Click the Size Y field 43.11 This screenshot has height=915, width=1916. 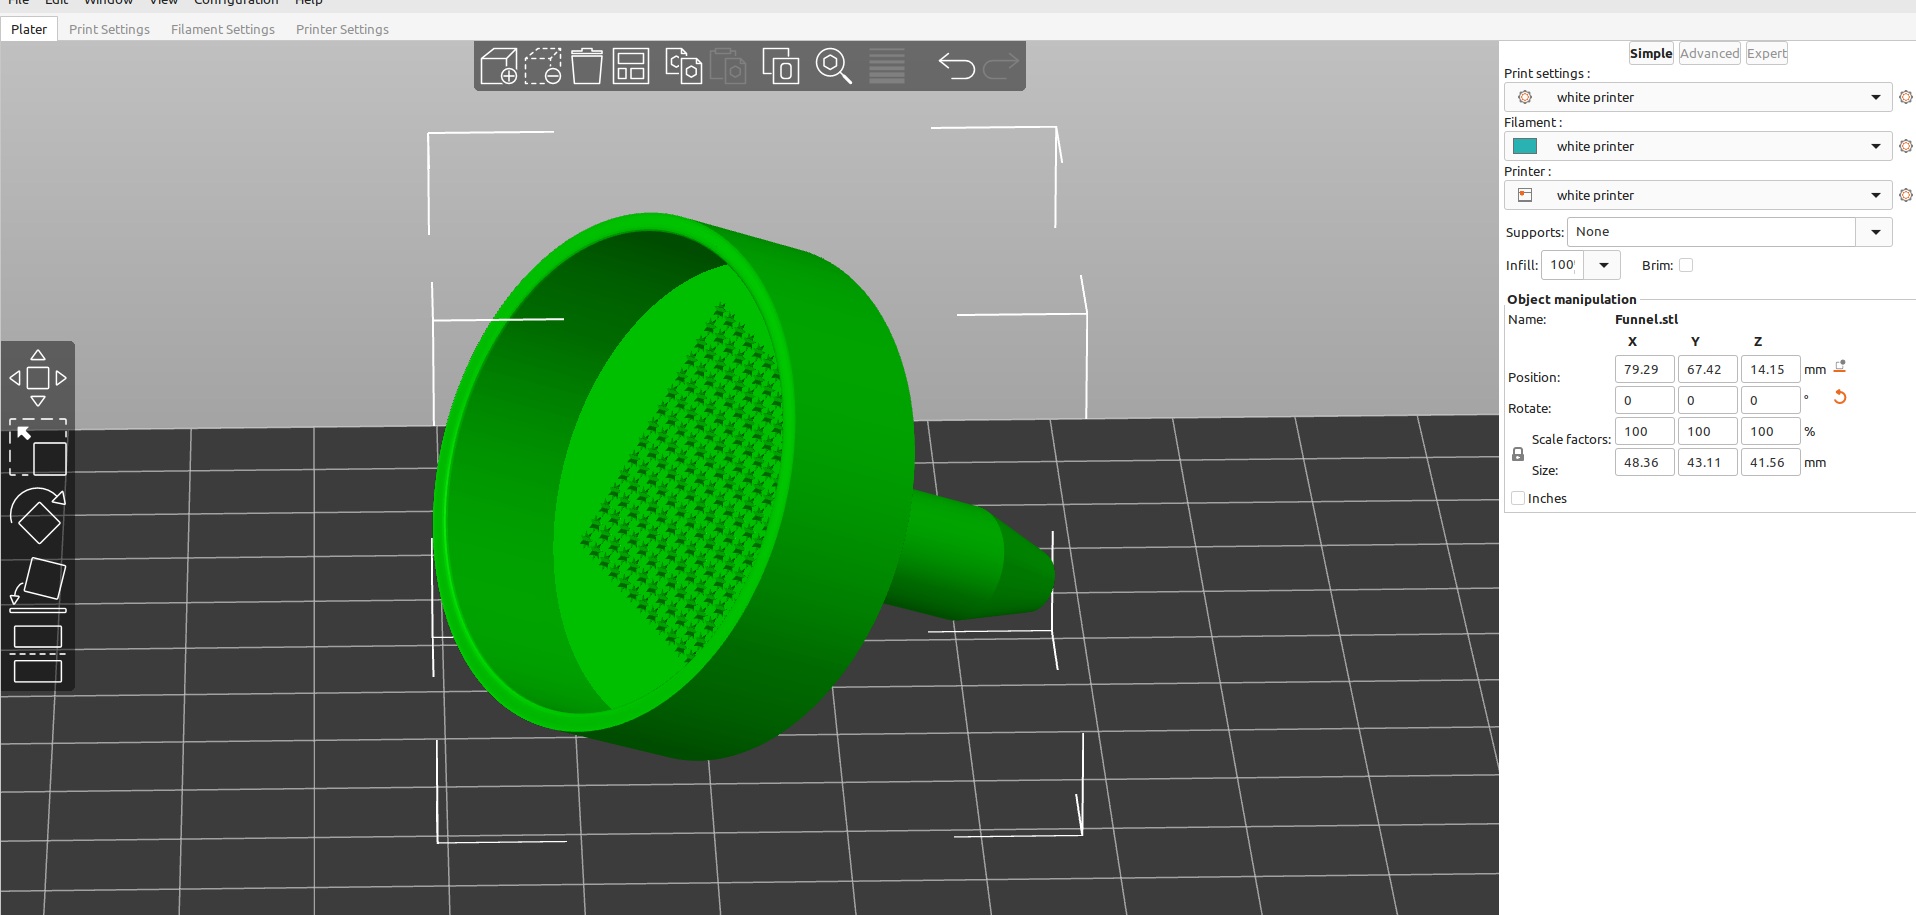pyautogui.click(x=1707, y=462)
